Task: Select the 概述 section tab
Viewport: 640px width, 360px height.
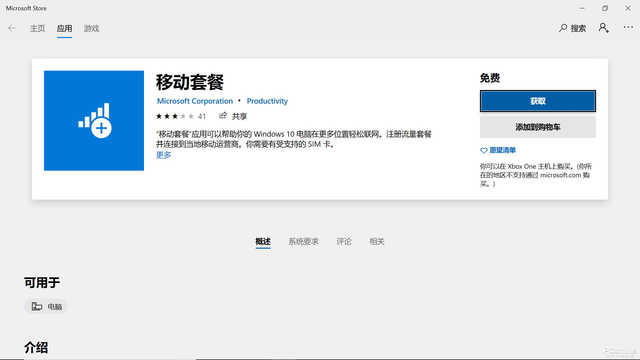Action: 263,241
